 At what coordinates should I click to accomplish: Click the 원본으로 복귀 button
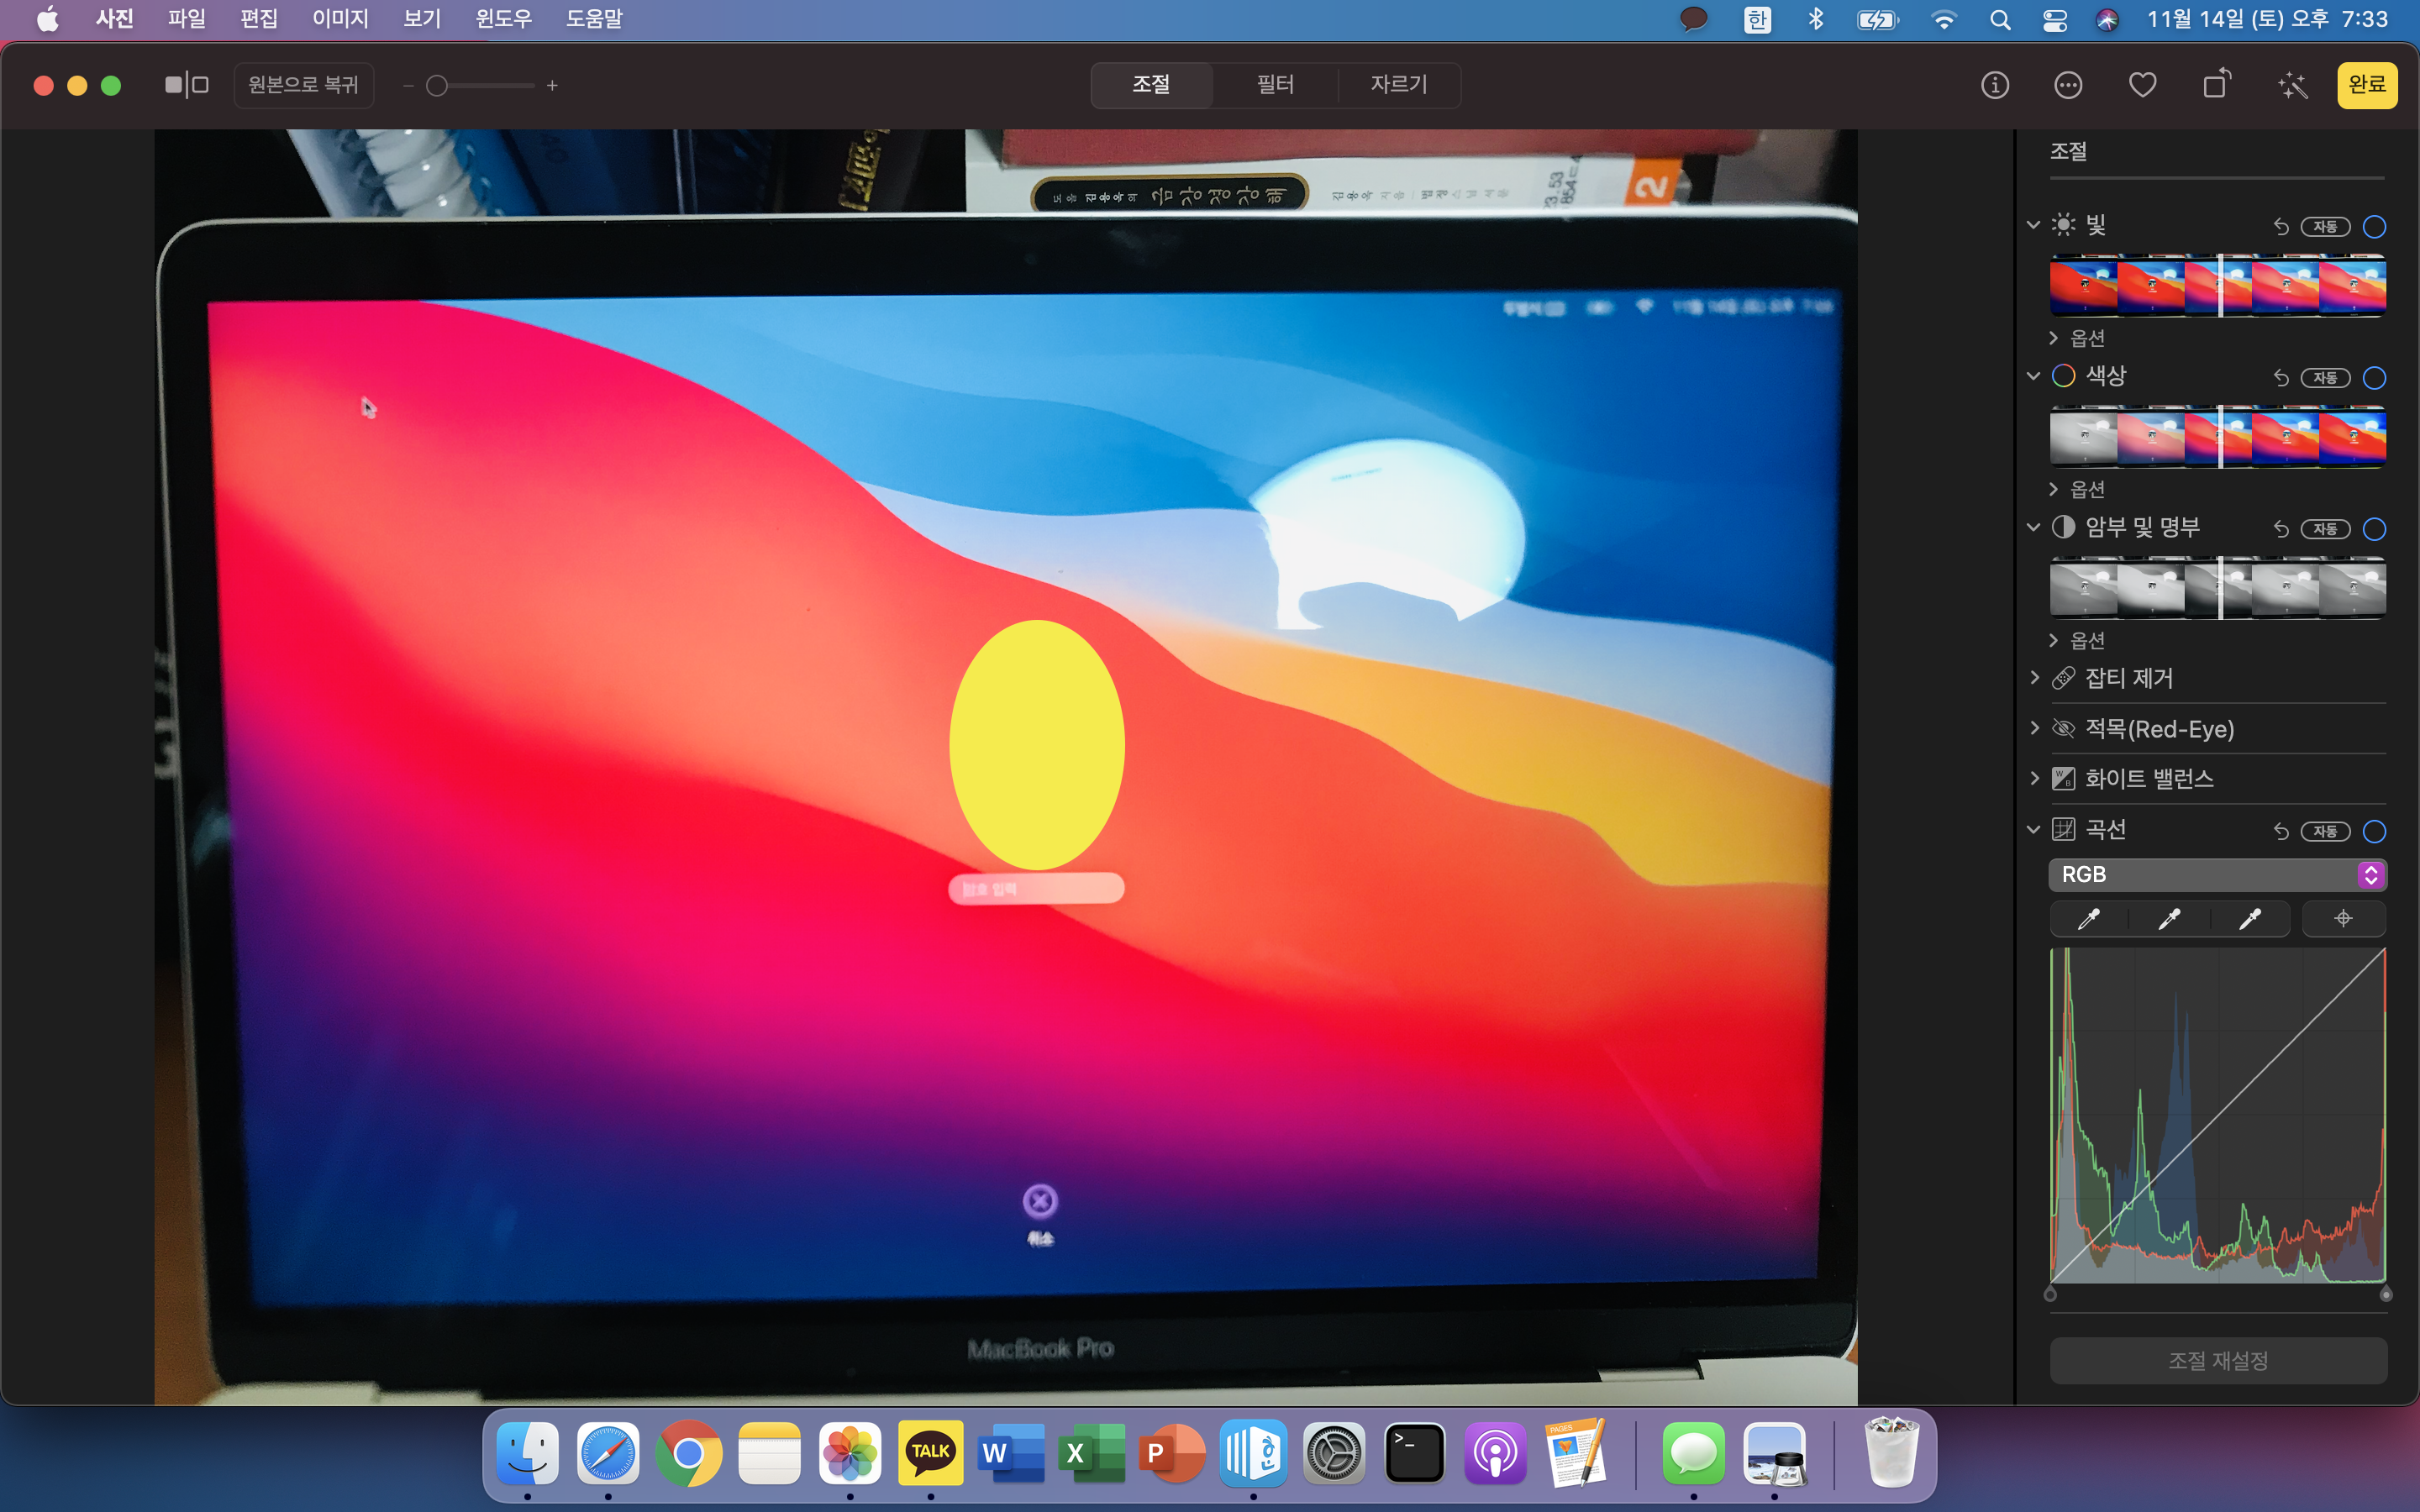(x=303, y=85)
